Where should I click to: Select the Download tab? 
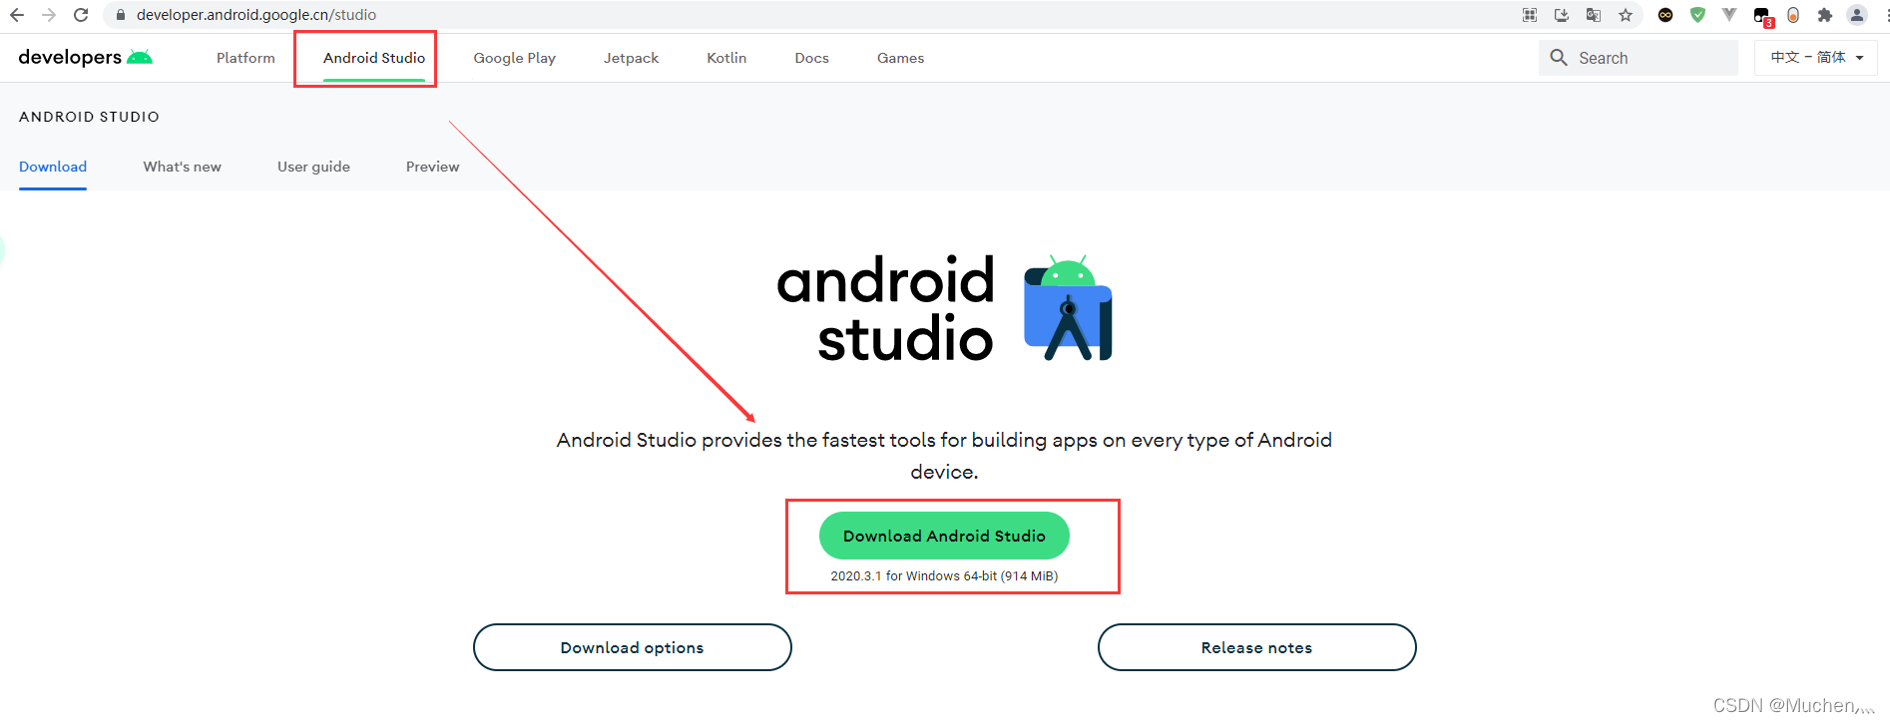click(53, 167)
